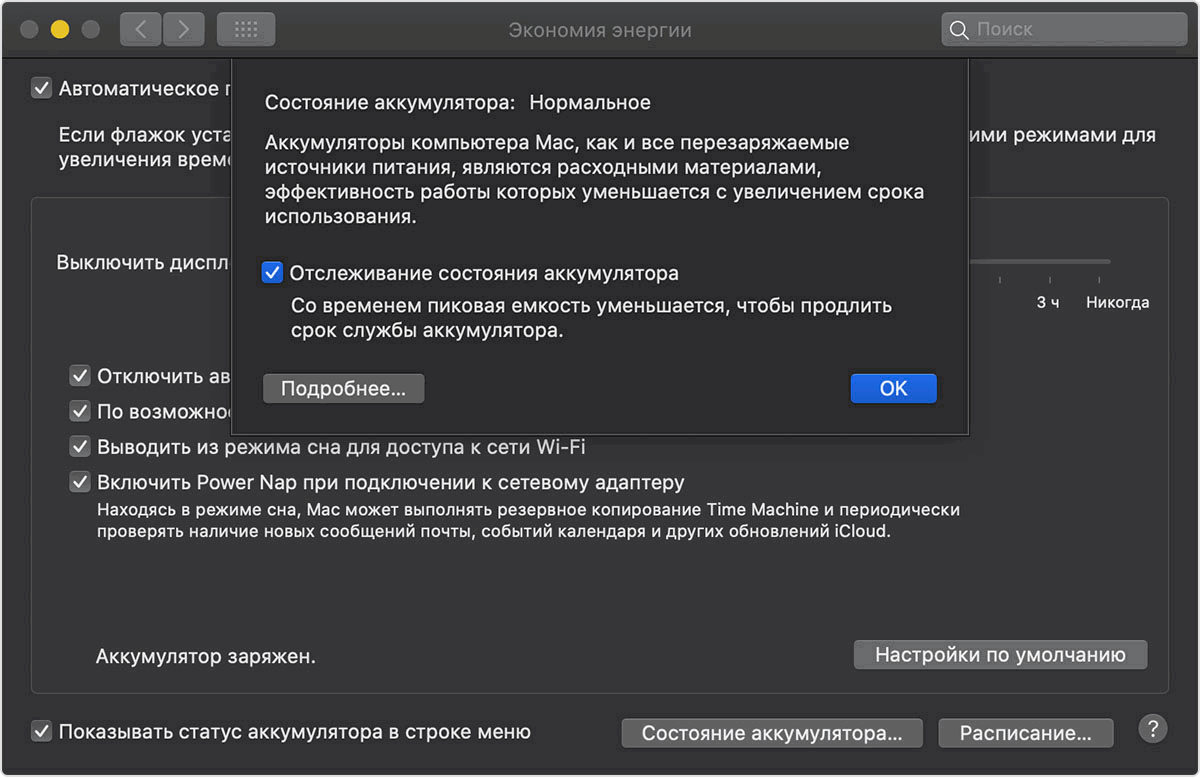Disable Отслеживание состояния аккумулятора checkbox
Image resolution: width=1200 pixels, height=778 pixels.
click(272, 272)
